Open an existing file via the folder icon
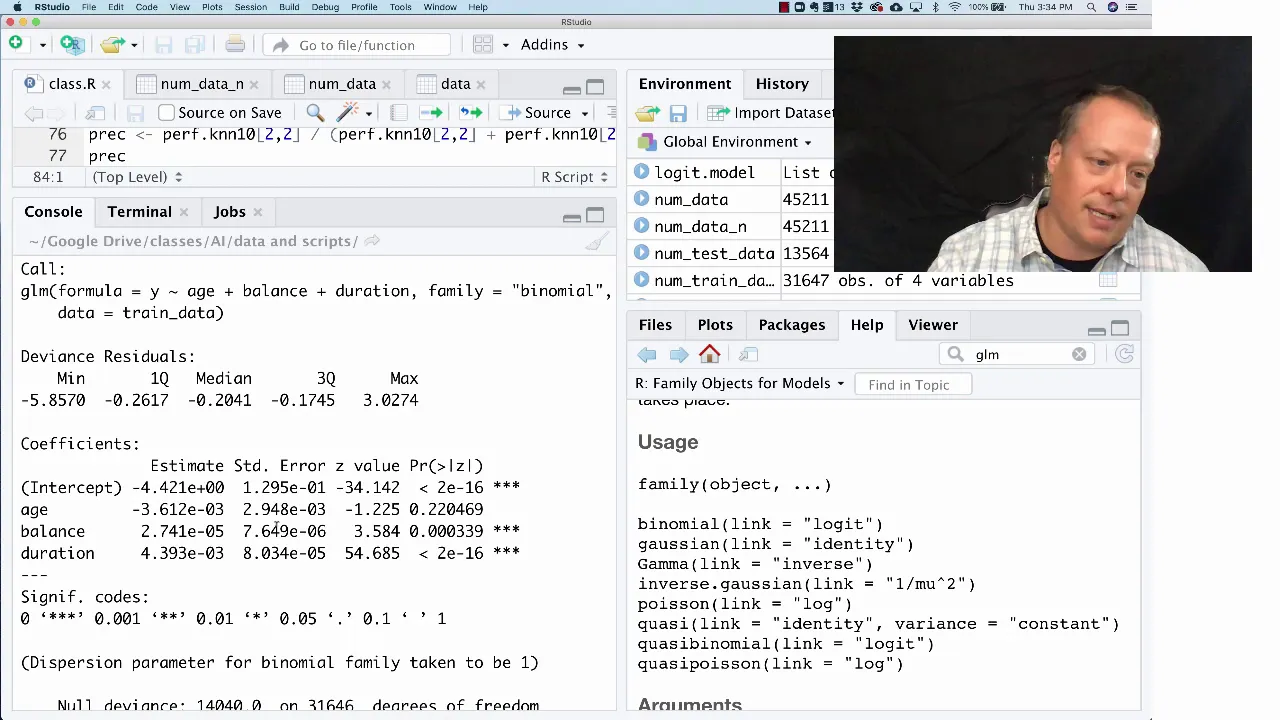This screenshot has height=720, width=1280. 111,44
